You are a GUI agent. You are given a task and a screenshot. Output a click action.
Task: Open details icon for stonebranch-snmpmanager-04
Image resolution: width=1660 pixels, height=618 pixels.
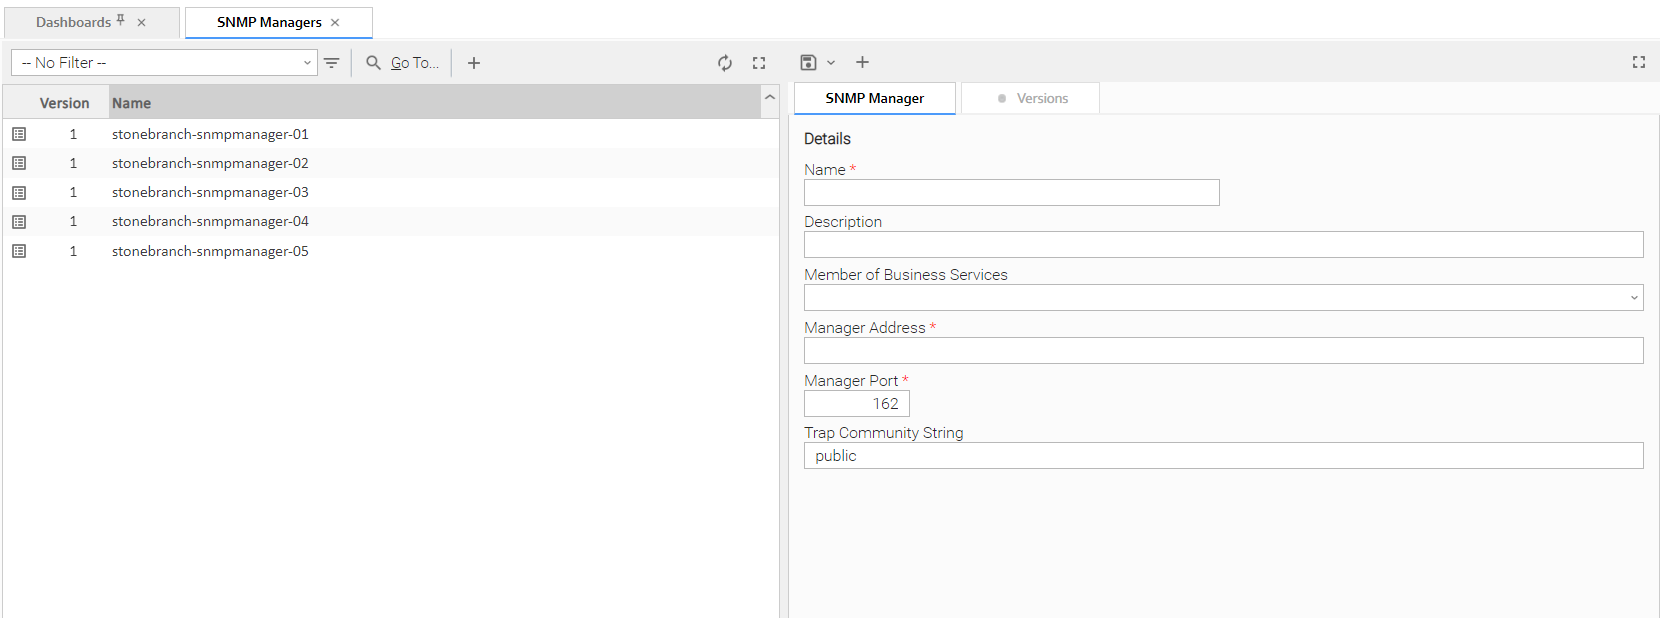[19, 222]
